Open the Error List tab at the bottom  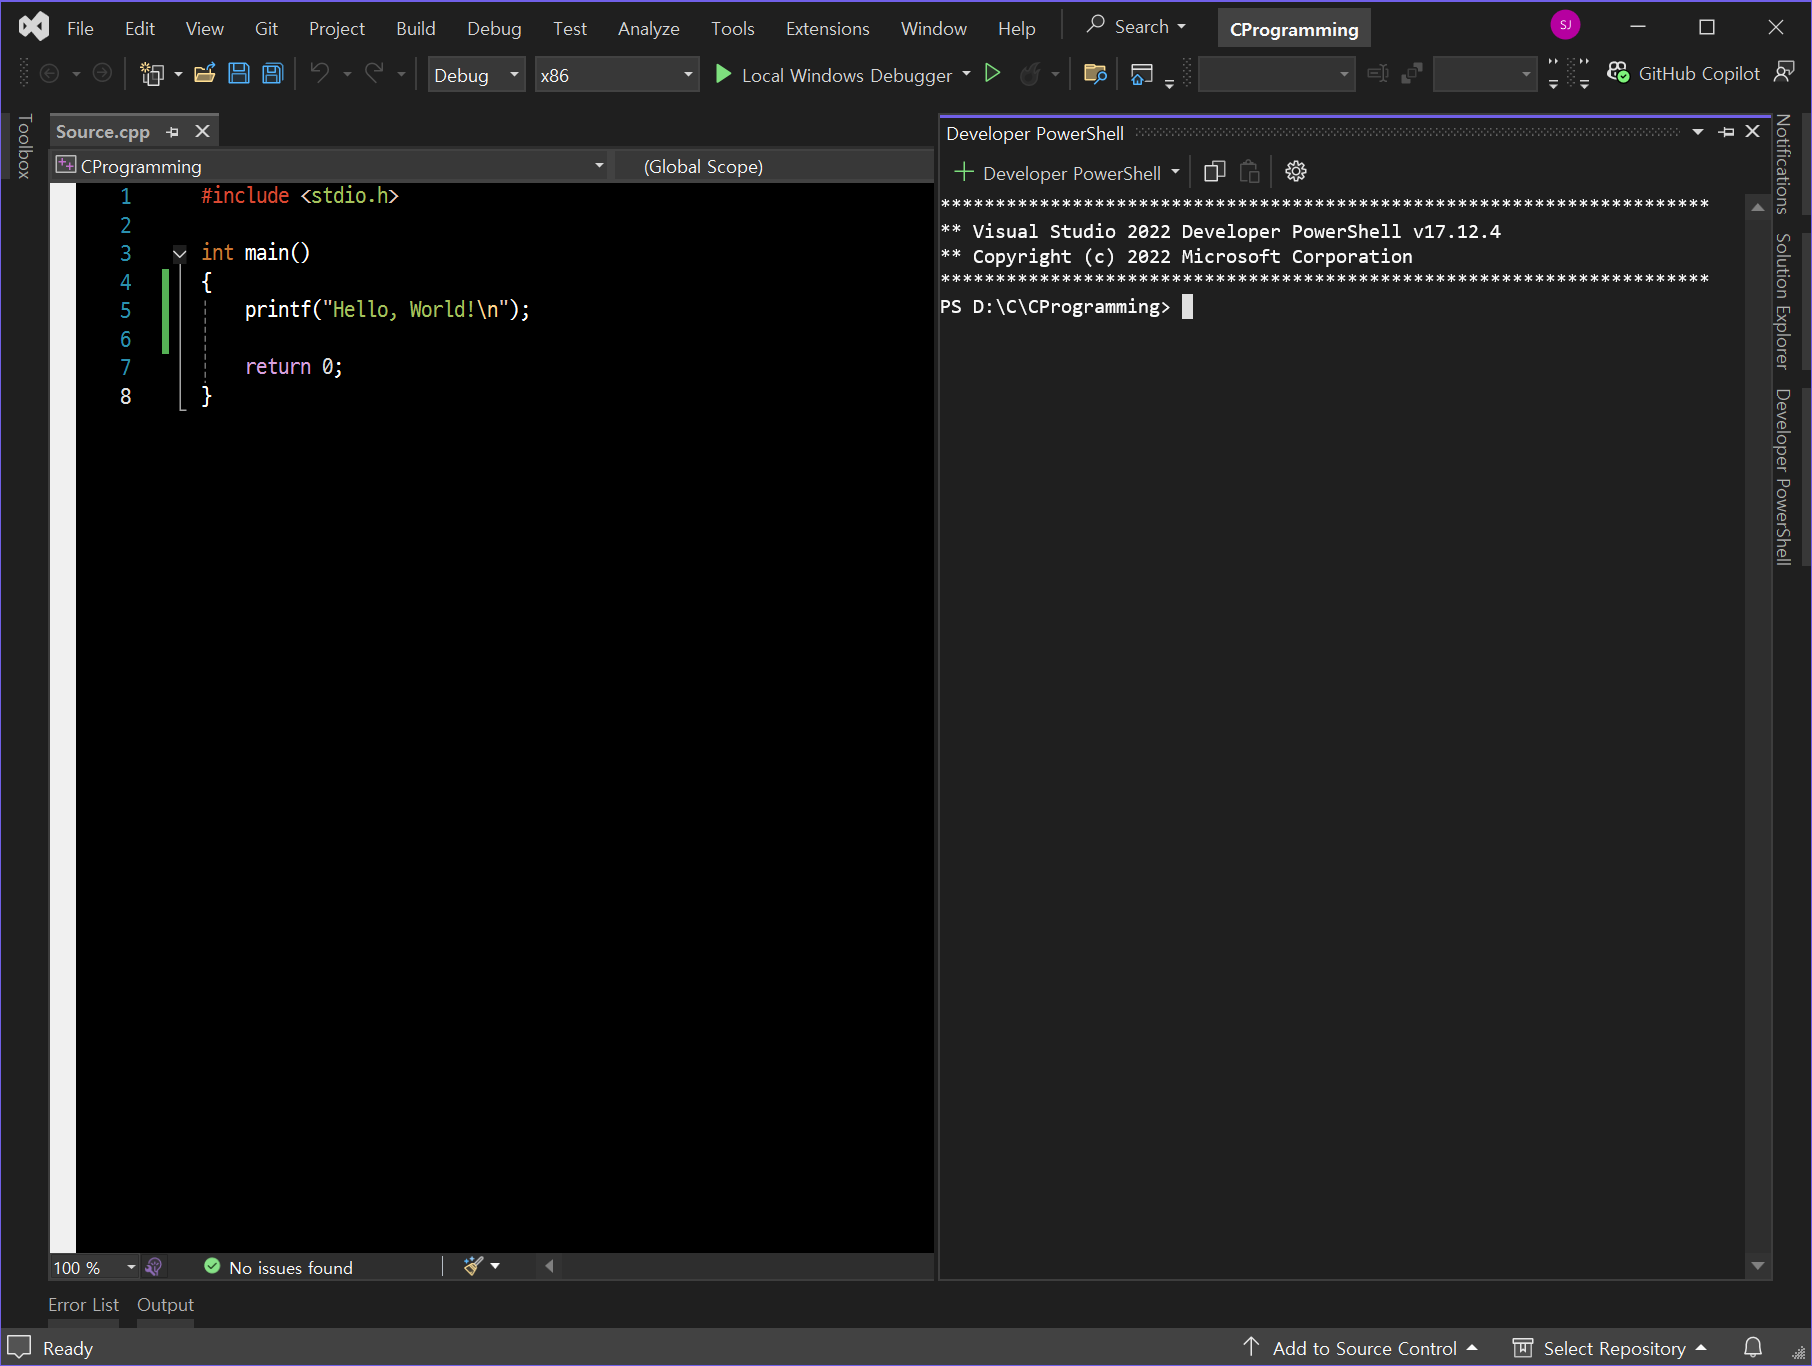83,1305
